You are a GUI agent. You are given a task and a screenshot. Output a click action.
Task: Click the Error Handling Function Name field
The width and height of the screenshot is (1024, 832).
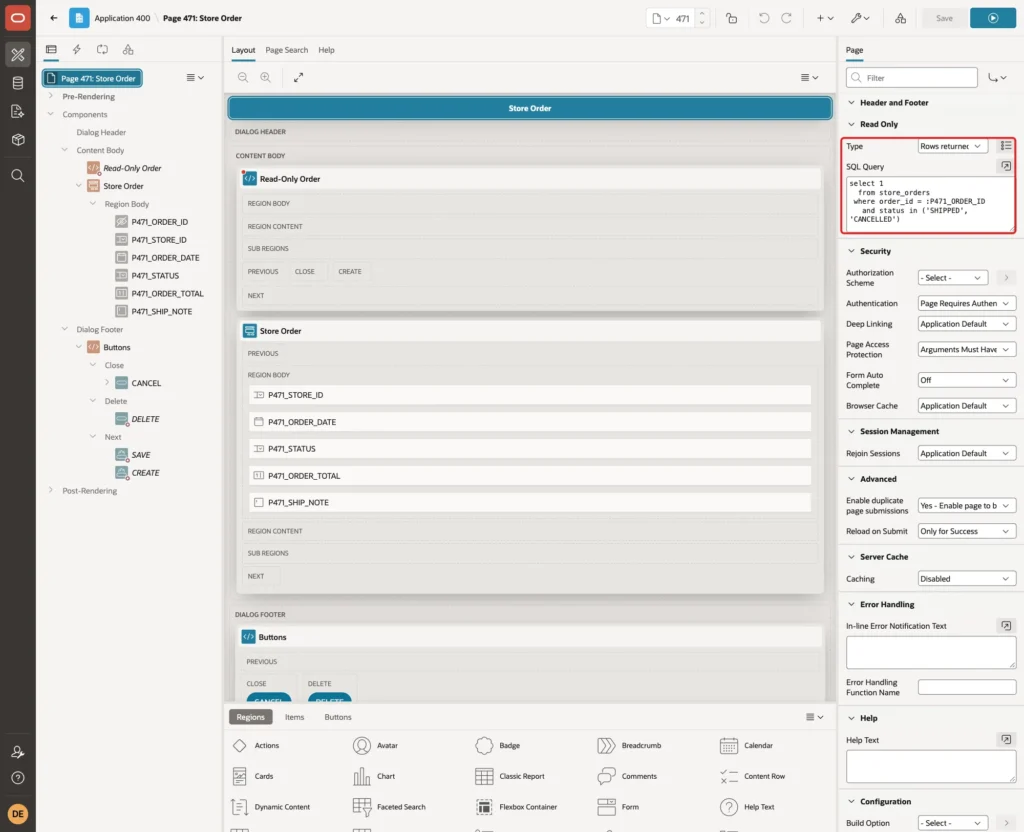point(967,687)
